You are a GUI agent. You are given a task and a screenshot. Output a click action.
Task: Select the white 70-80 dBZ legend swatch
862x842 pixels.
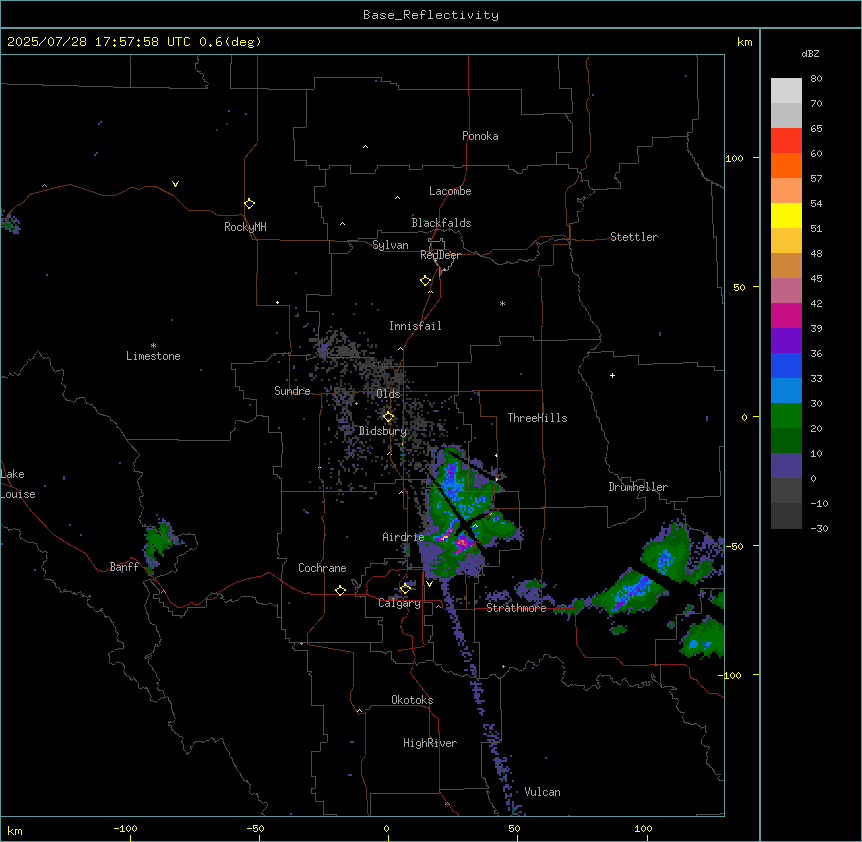coord(786,91)
